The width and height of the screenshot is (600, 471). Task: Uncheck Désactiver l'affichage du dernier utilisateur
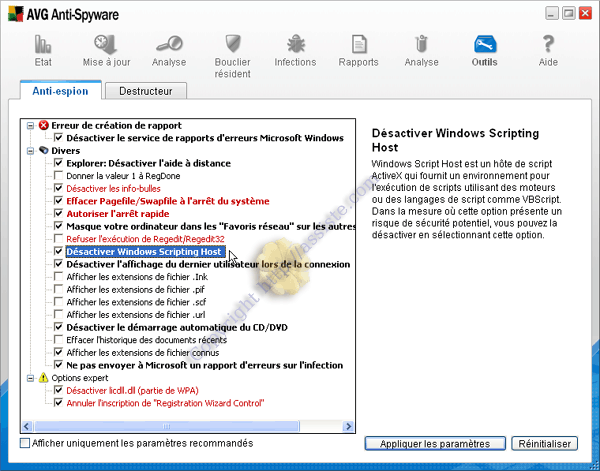click(58, 264)
